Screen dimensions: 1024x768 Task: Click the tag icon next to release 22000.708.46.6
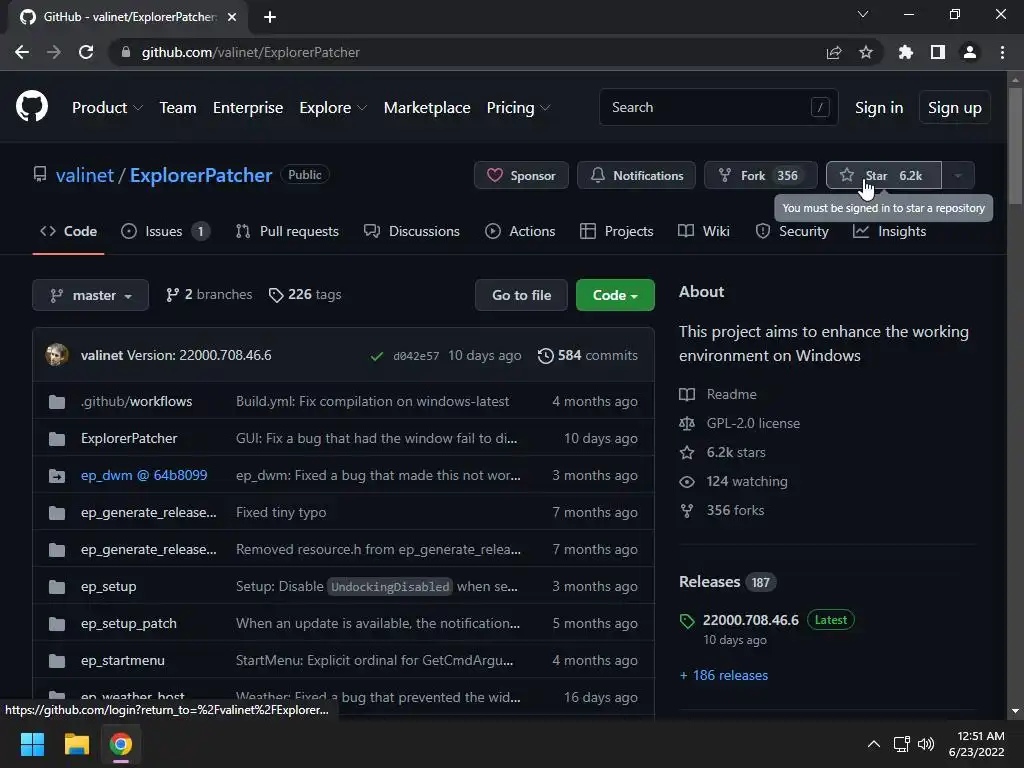click(x=687, y=621)
